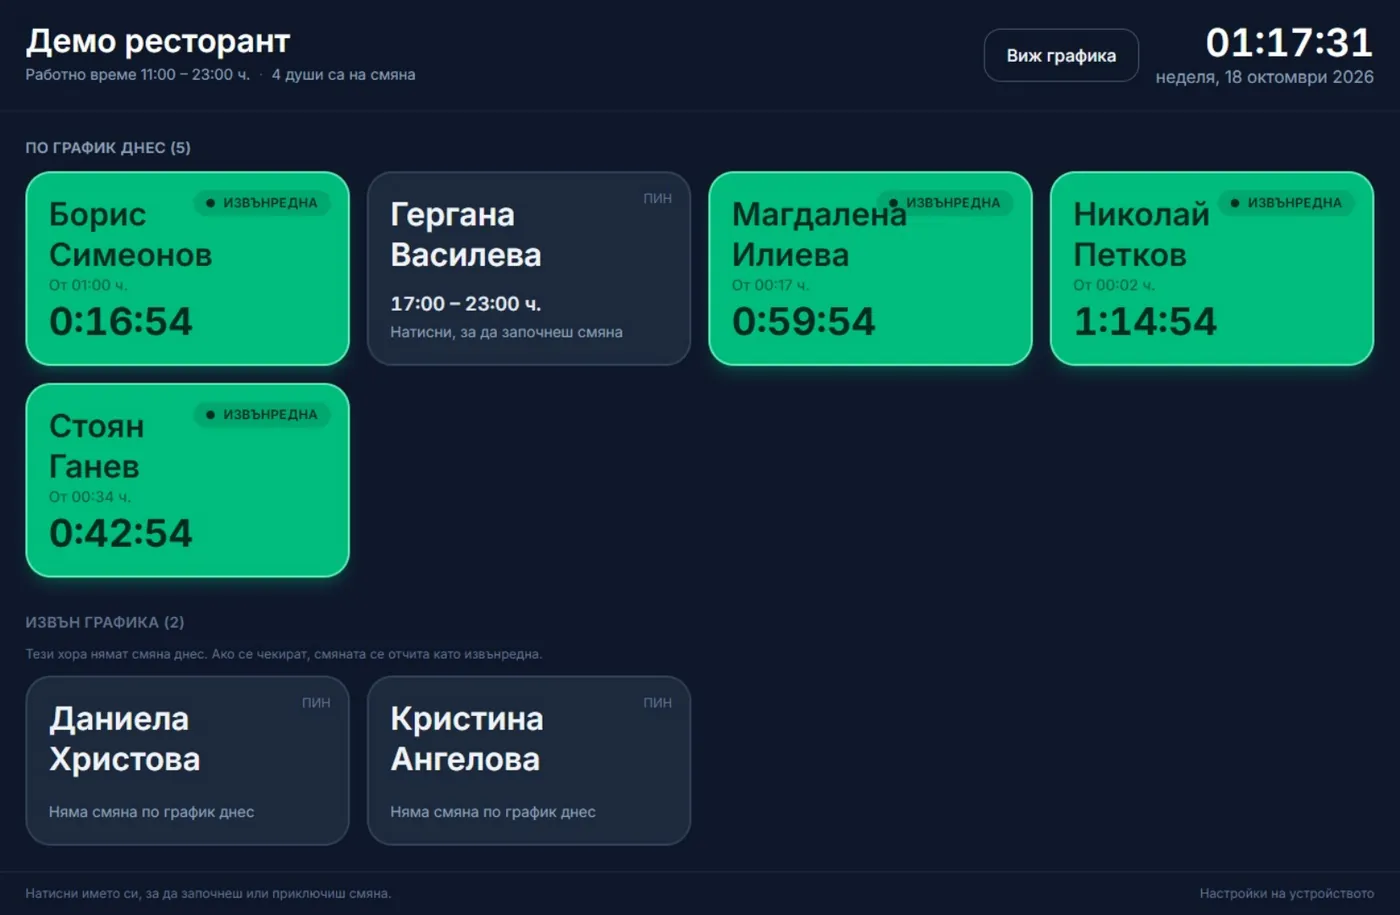This screenshot has height=915, width=1400.
Task: Click ИЗВЪНРЕДНА badge on Николай Петков's card
Action: pyautogui.click(x=1286, y=202)
